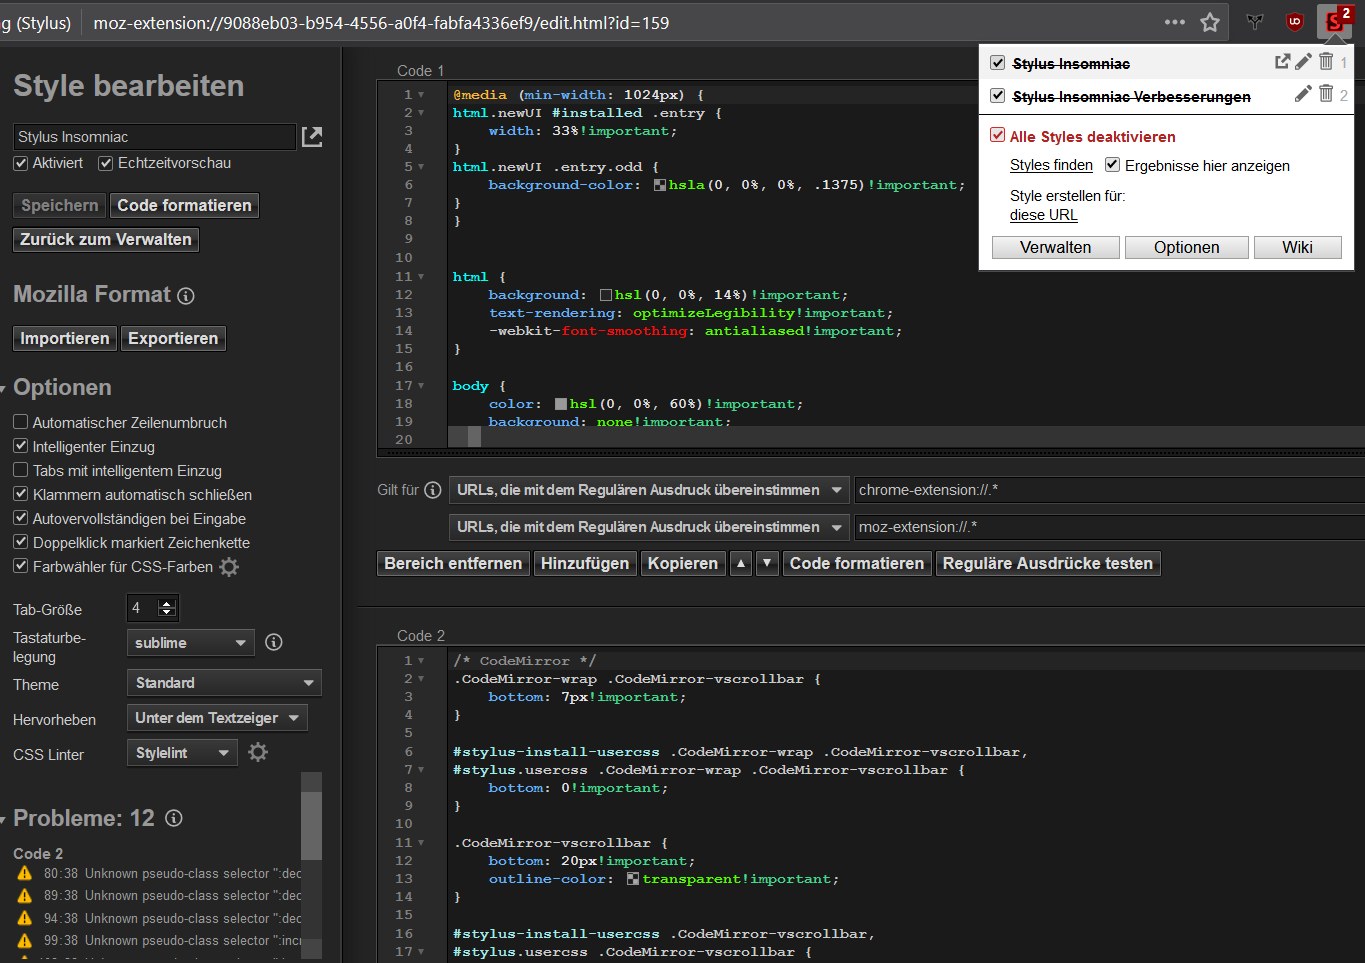Open color picker settings gear next to Farbwähler
Viewport: 1365px width, 963px height.
(229, 567)
